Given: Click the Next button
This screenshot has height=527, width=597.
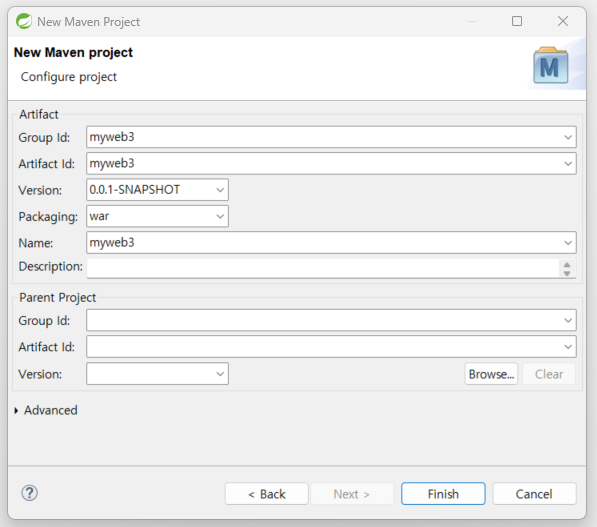Looking at the screenshot, I should [x=352, y=493].
